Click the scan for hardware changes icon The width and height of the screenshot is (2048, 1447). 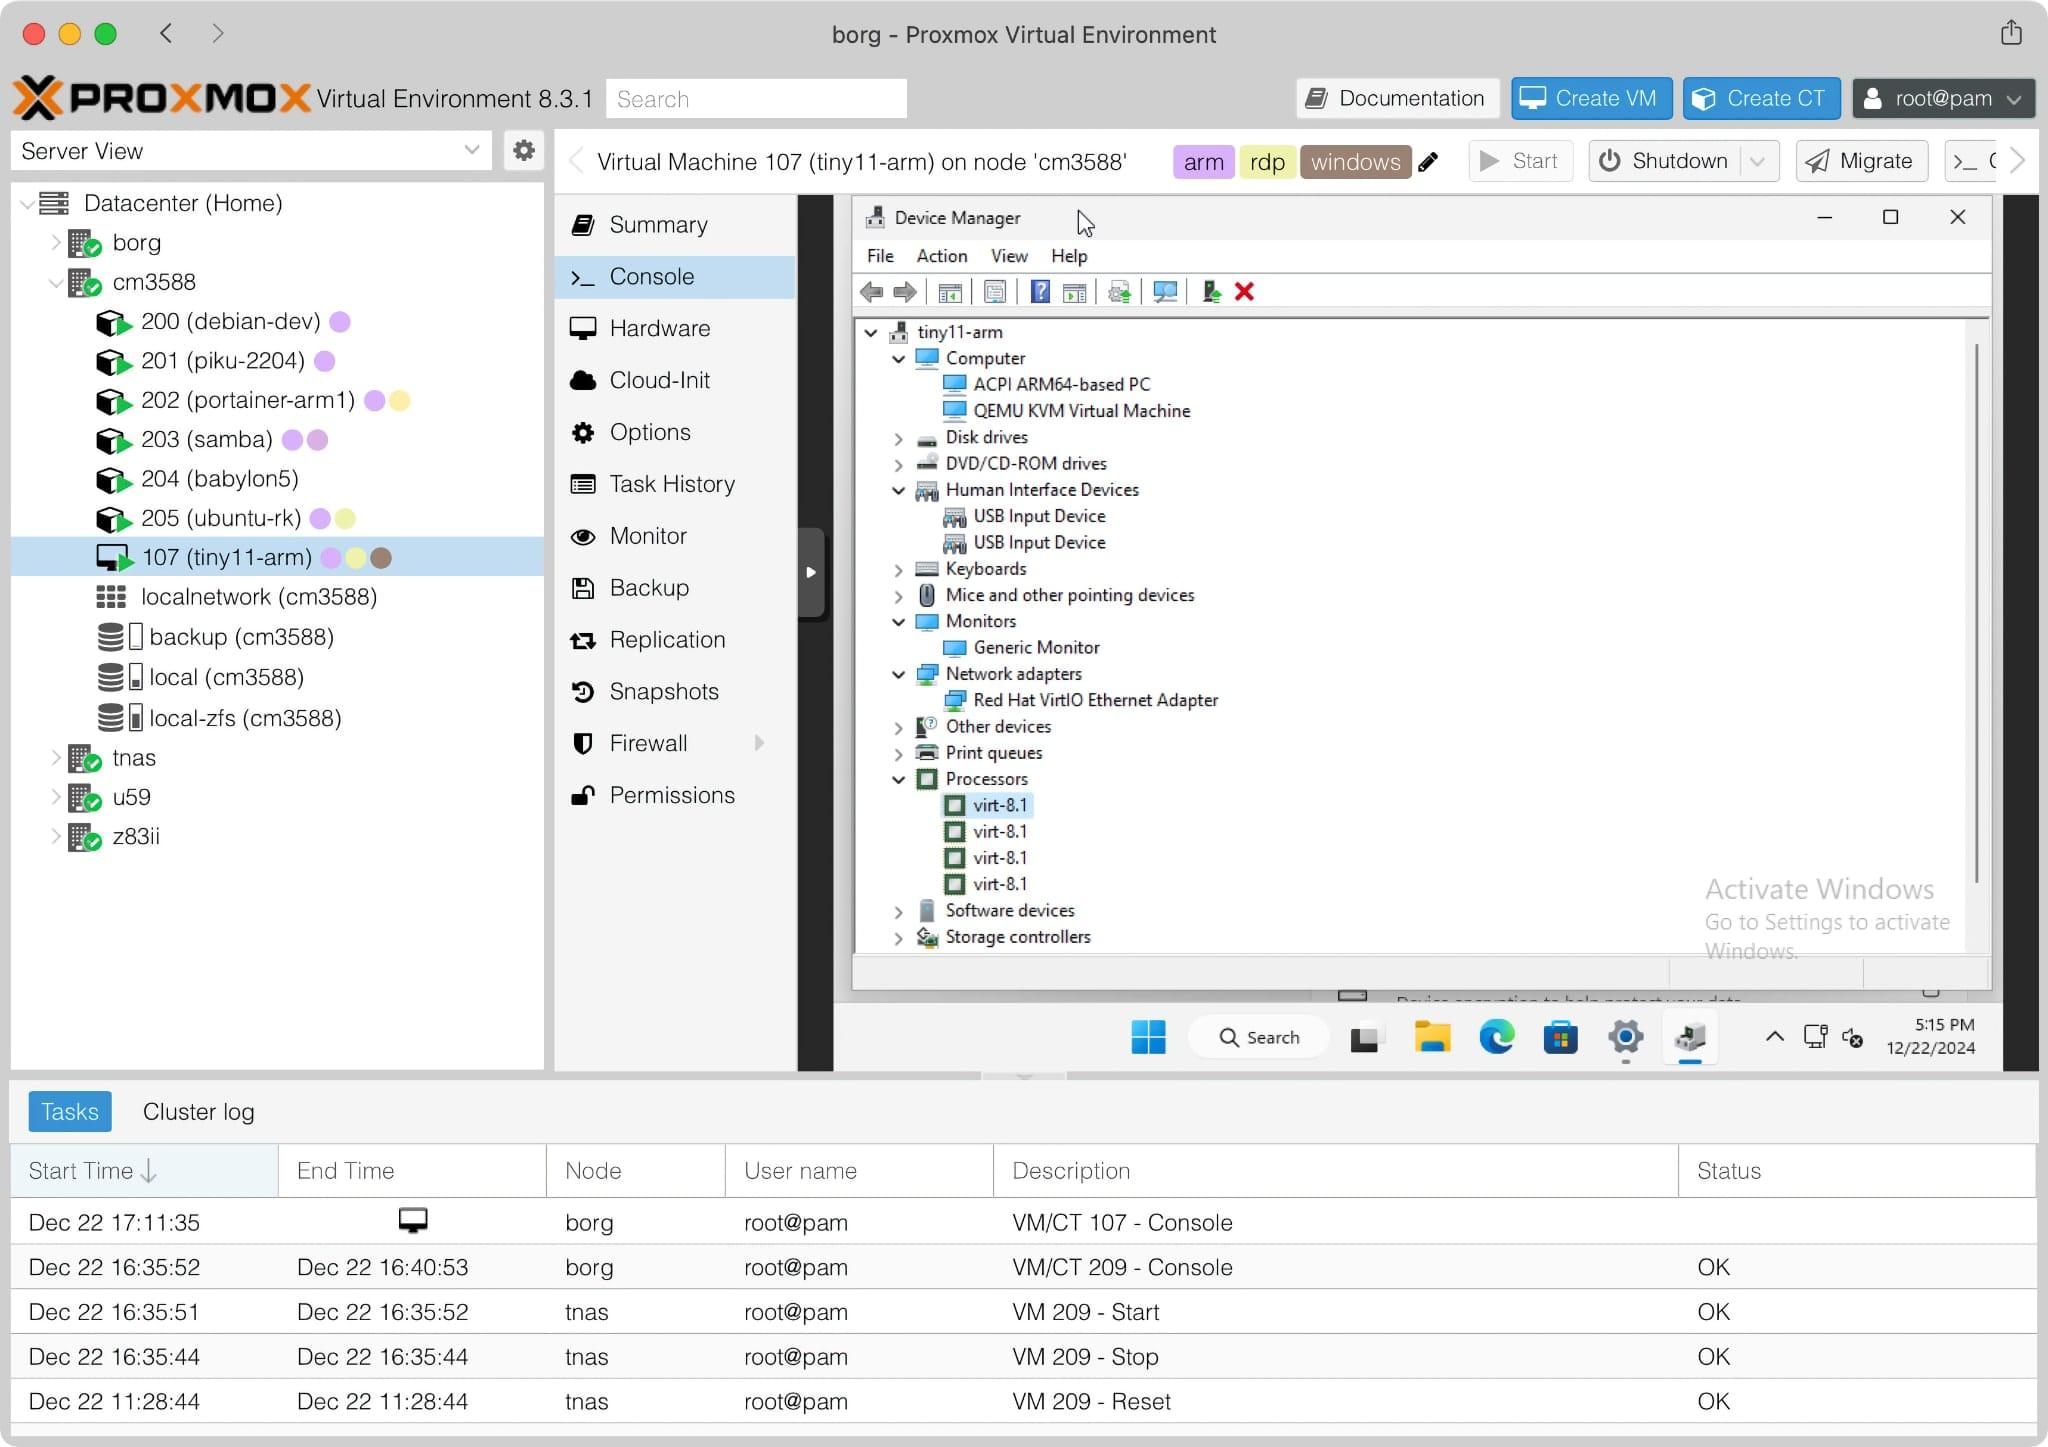pos(1165,292)
